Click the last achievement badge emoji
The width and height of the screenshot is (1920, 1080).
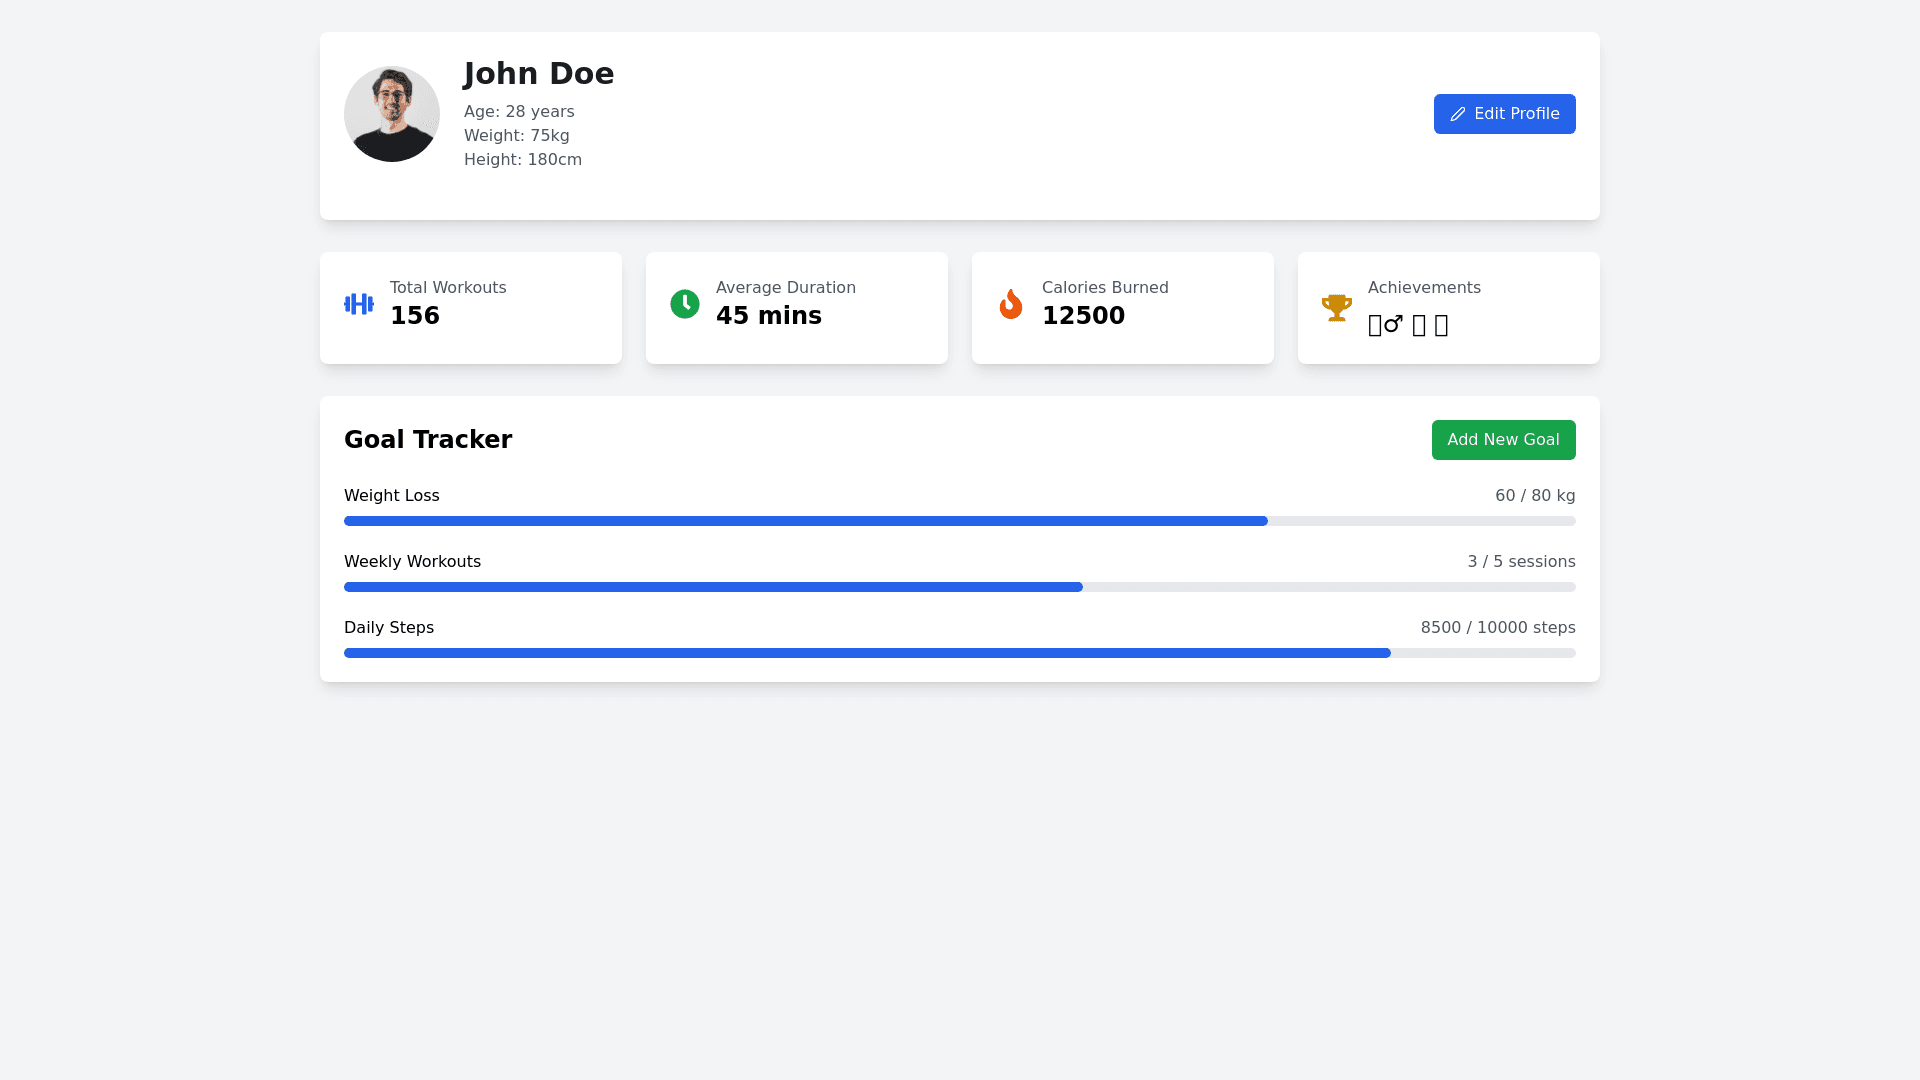(x=1441, y=325)
